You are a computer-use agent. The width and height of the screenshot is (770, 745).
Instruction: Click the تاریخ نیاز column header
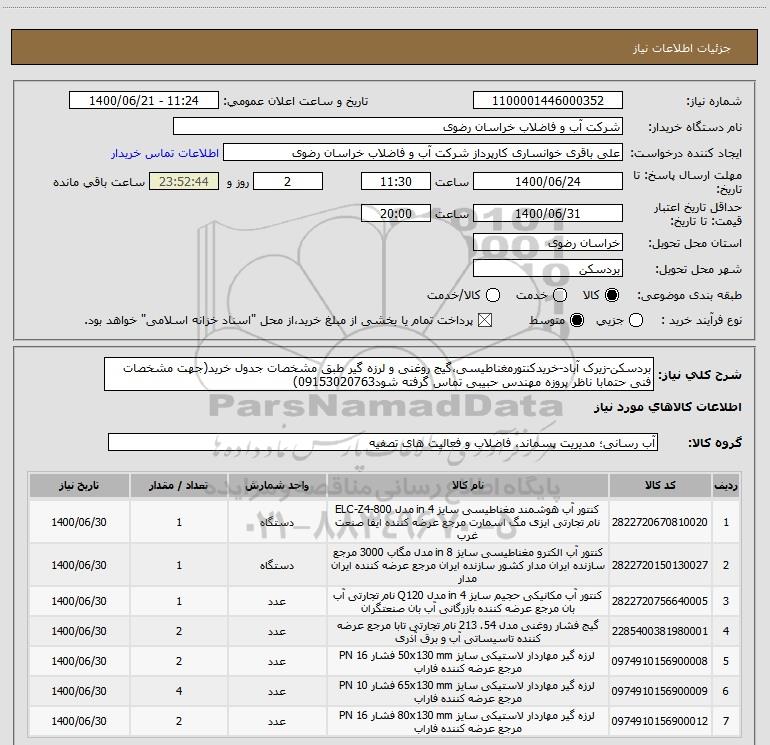79,486
